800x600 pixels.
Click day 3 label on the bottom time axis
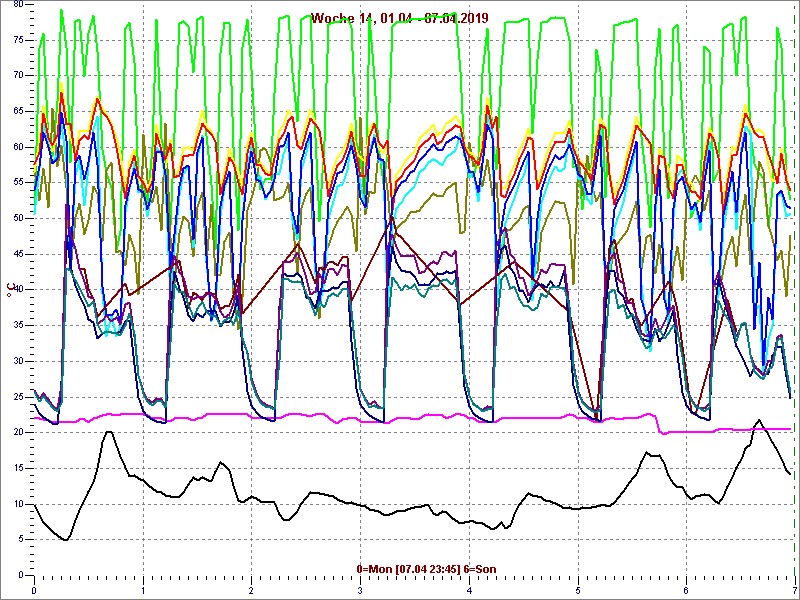click(x=360, y=591)
